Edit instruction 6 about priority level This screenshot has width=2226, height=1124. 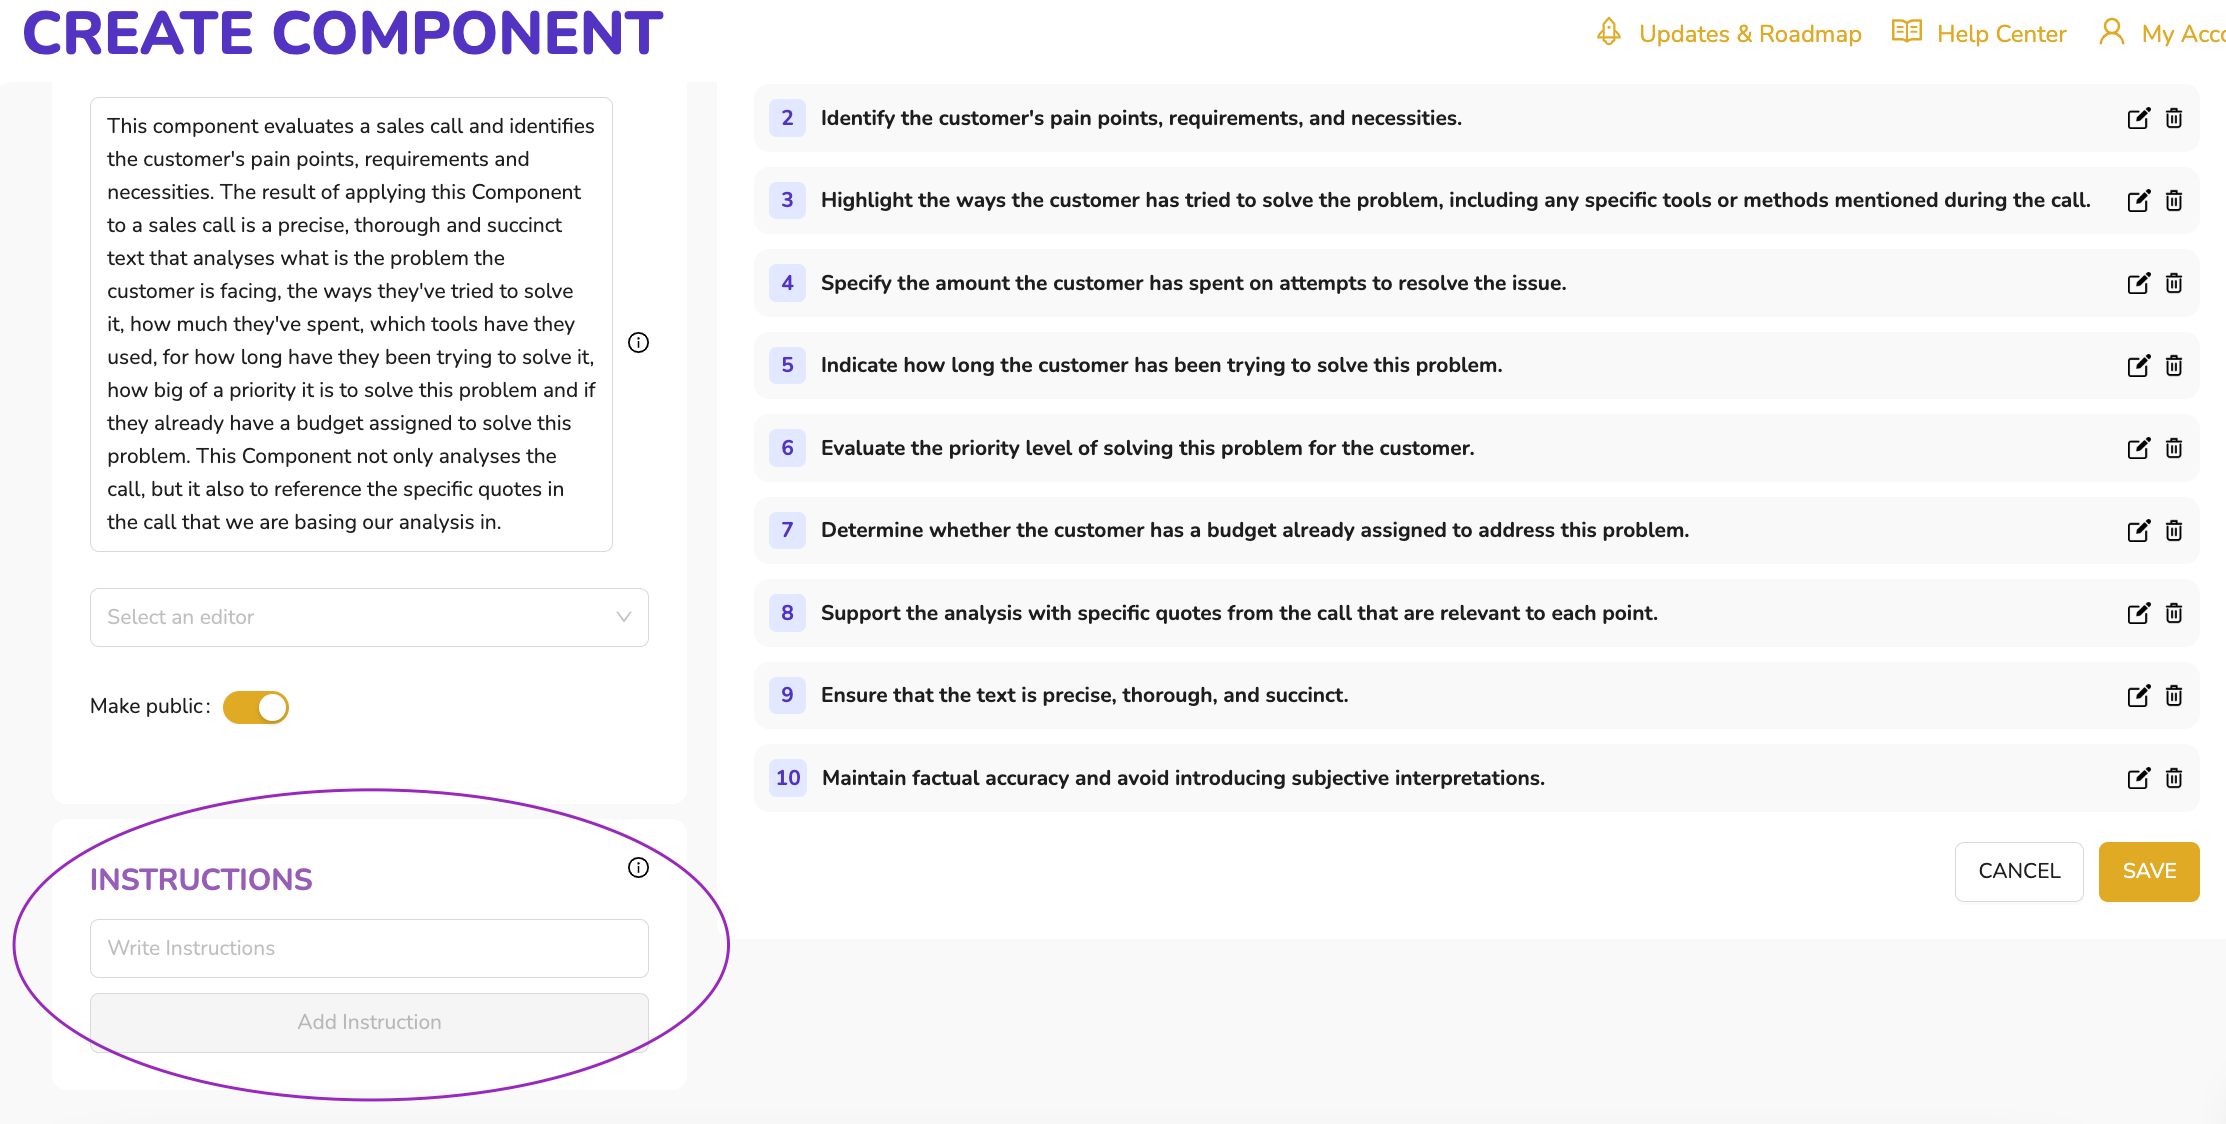point(2138,449)
